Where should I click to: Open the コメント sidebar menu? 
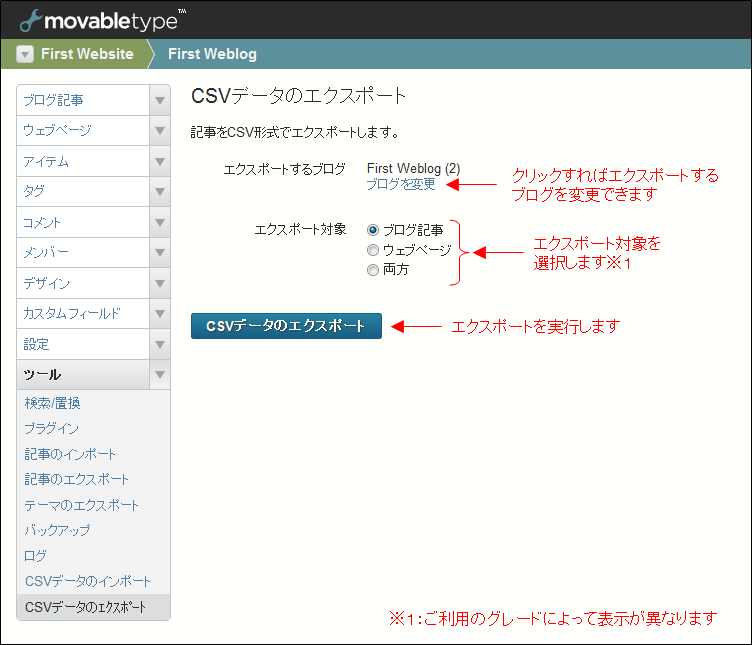point(83,222)
